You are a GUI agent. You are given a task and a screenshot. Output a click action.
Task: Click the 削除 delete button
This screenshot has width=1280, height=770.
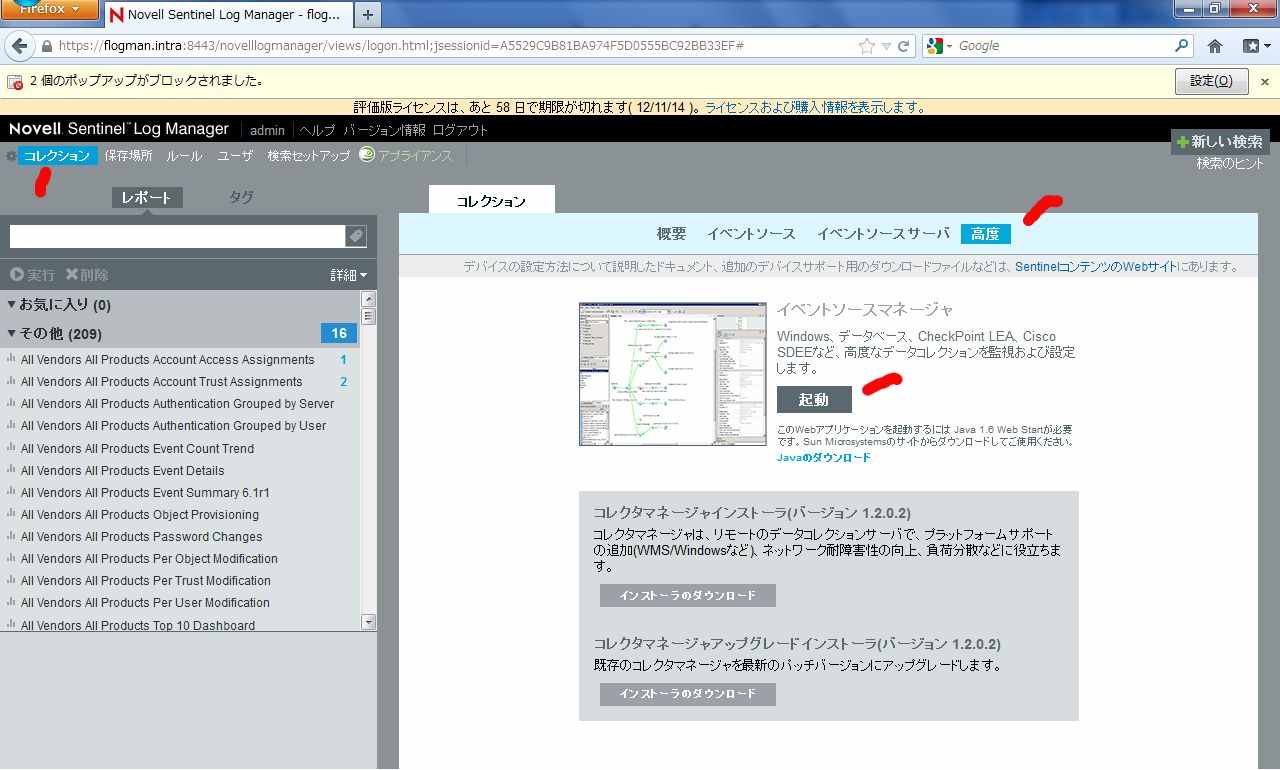point(87,275)
